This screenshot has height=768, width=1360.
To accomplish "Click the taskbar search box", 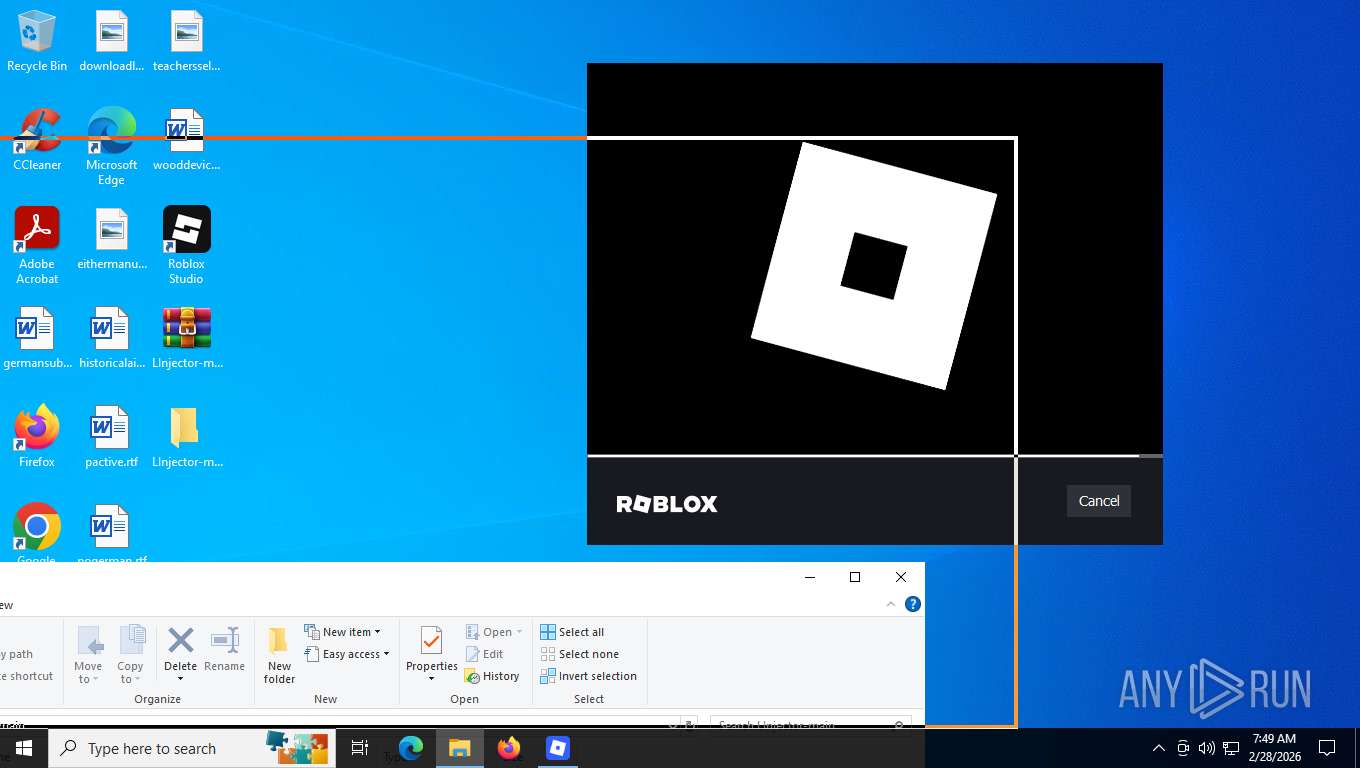I will click(192, 748).
